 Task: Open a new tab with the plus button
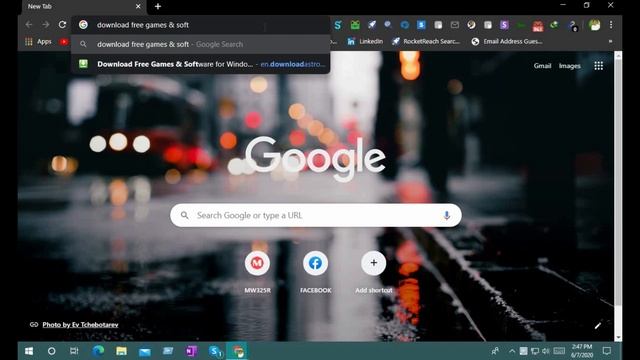coord(158,7)
